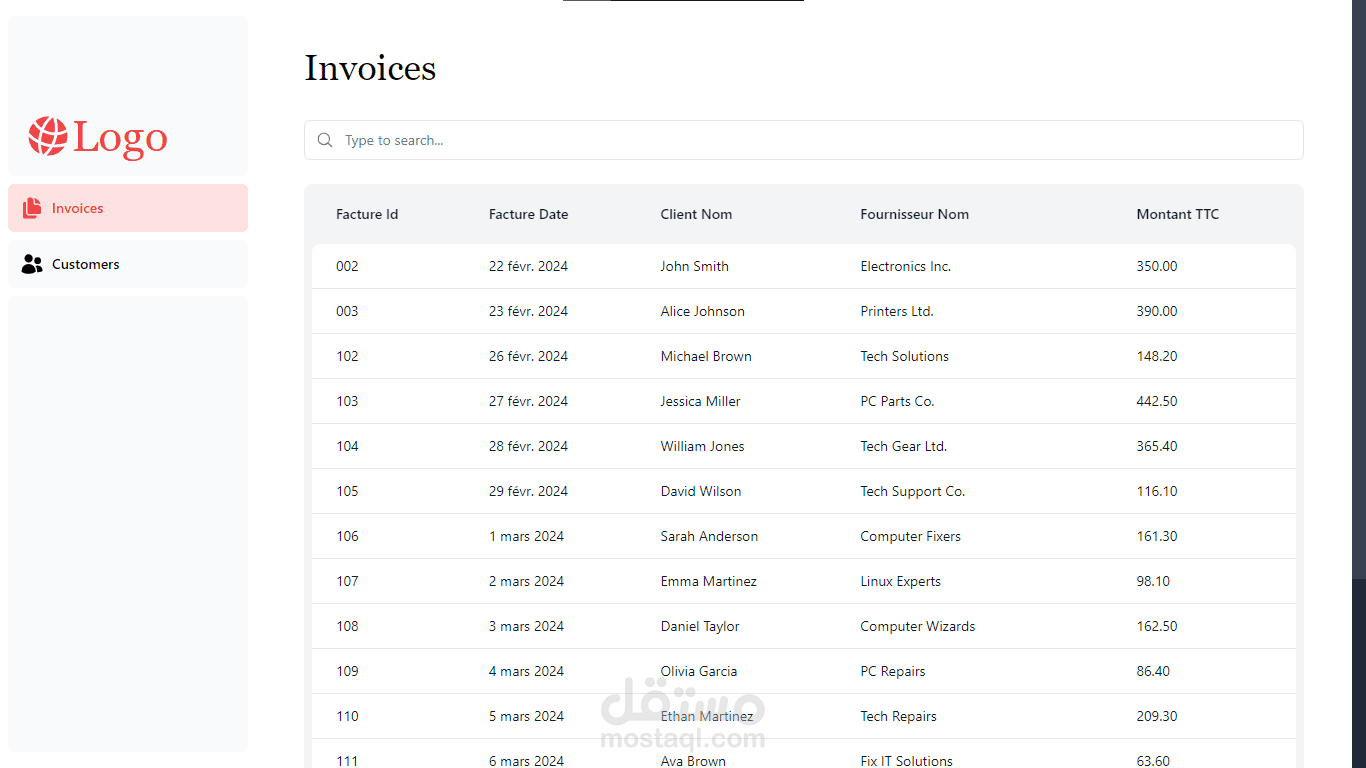This screenshot has width=1366, height=768.
Task: Select the Olivia Garcia PC Repairs invoice
Action: [700, 671]
